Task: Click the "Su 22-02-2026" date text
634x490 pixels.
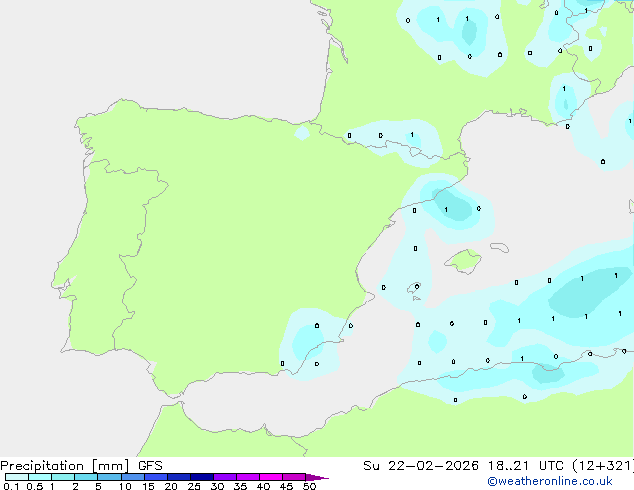Action: click(421, 466)
